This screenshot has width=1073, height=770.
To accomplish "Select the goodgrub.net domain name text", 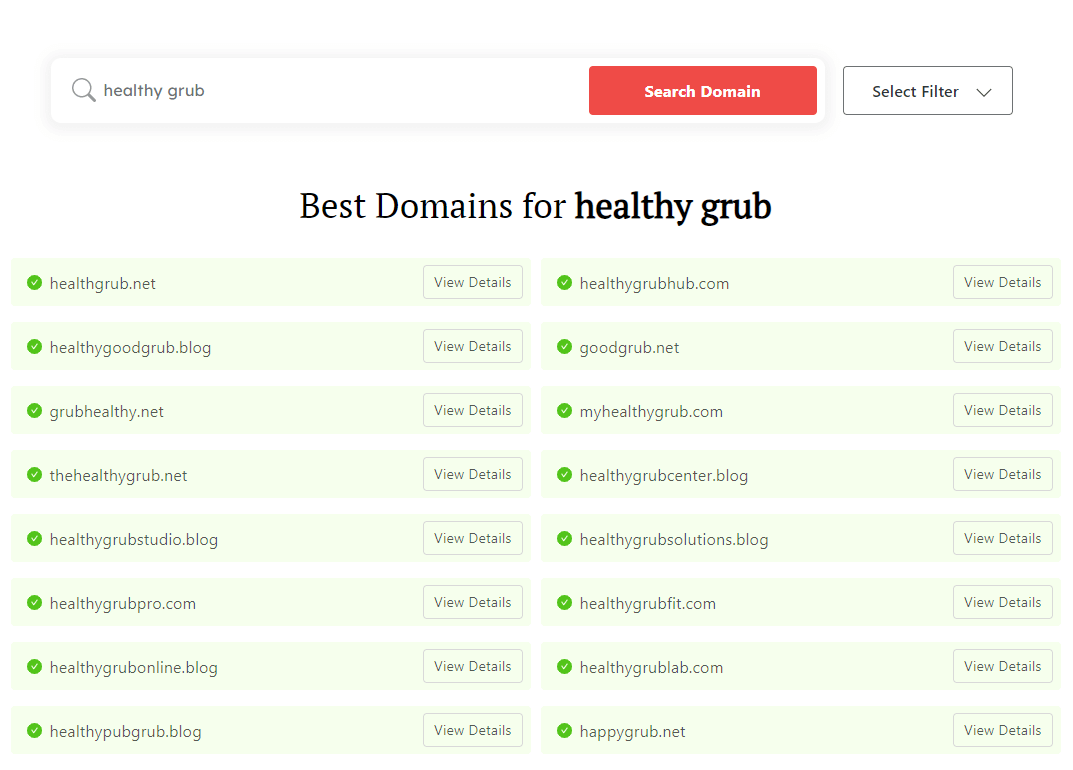I will coord(629,348).
